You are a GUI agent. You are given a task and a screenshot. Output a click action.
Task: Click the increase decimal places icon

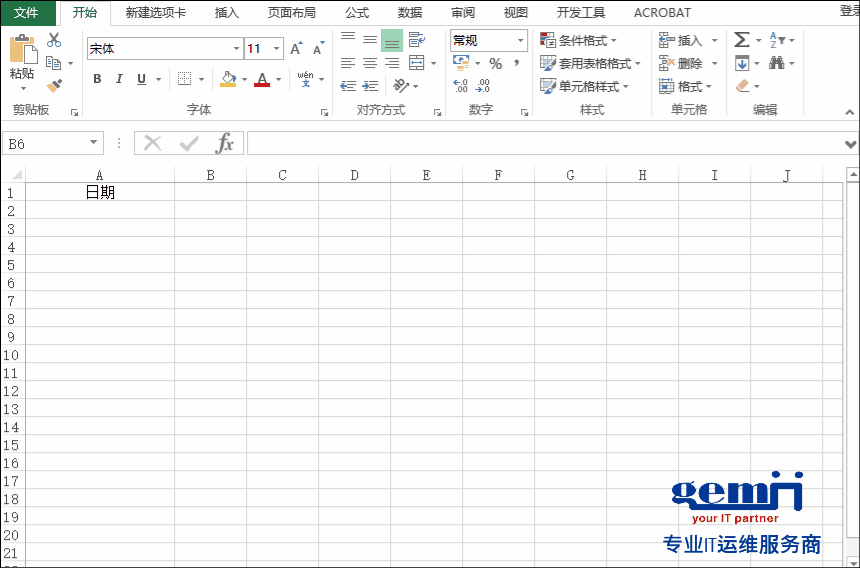point(460,86)
